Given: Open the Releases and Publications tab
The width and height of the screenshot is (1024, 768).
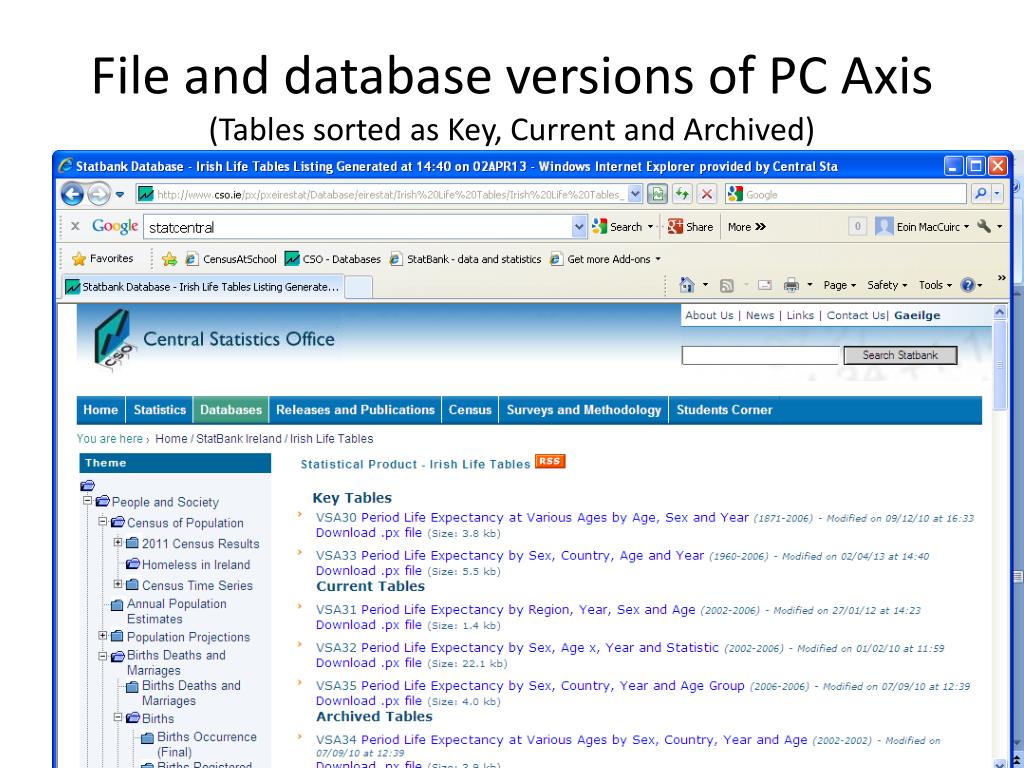Looking at the screenshot, I should point(355,410).
